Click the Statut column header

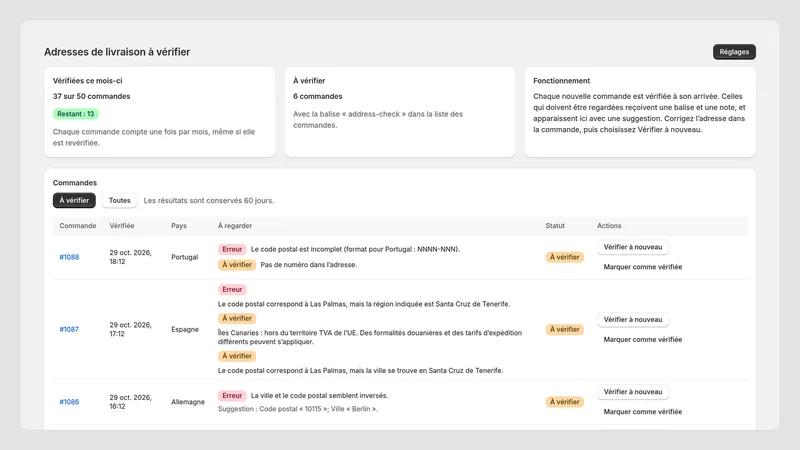pyautogui.click(x=555, y=226)
